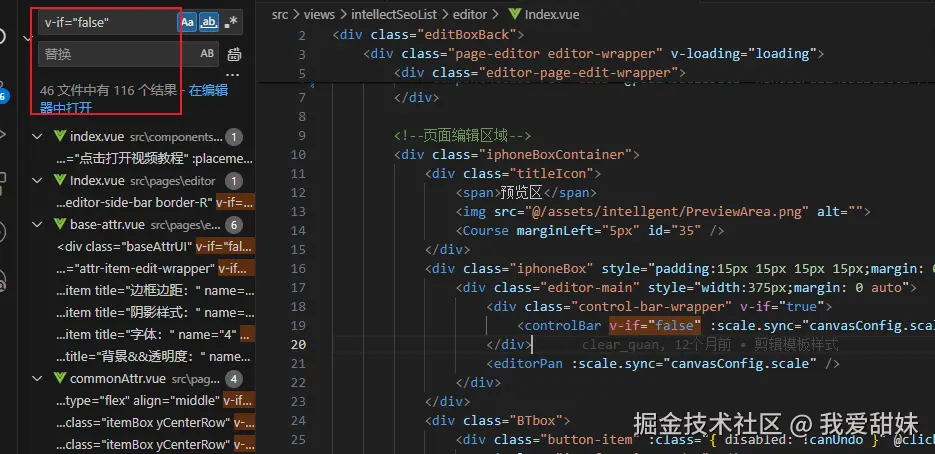The height and width of the screenshot is (454, 935).
Task: Collapse the replace field with the chevron
Action: [26, 38]
